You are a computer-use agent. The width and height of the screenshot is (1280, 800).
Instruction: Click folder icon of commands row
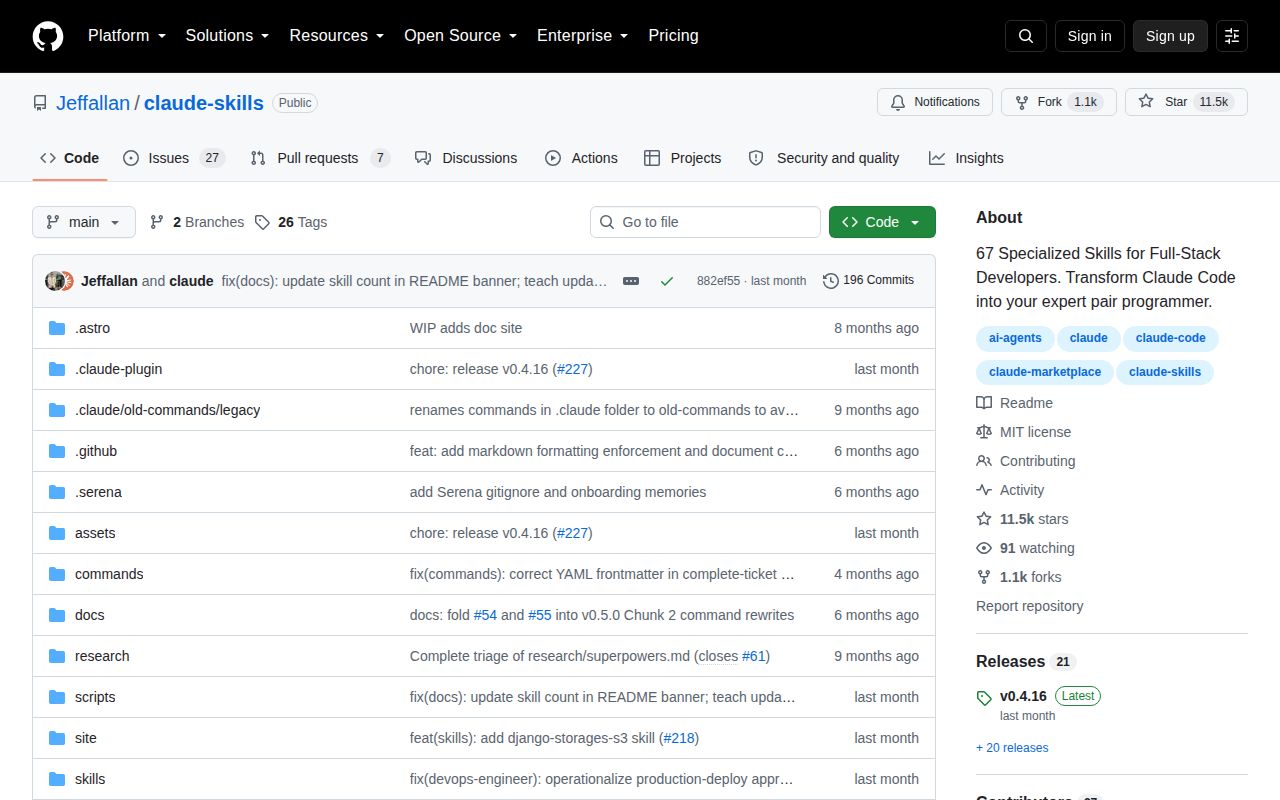[57, 574]
